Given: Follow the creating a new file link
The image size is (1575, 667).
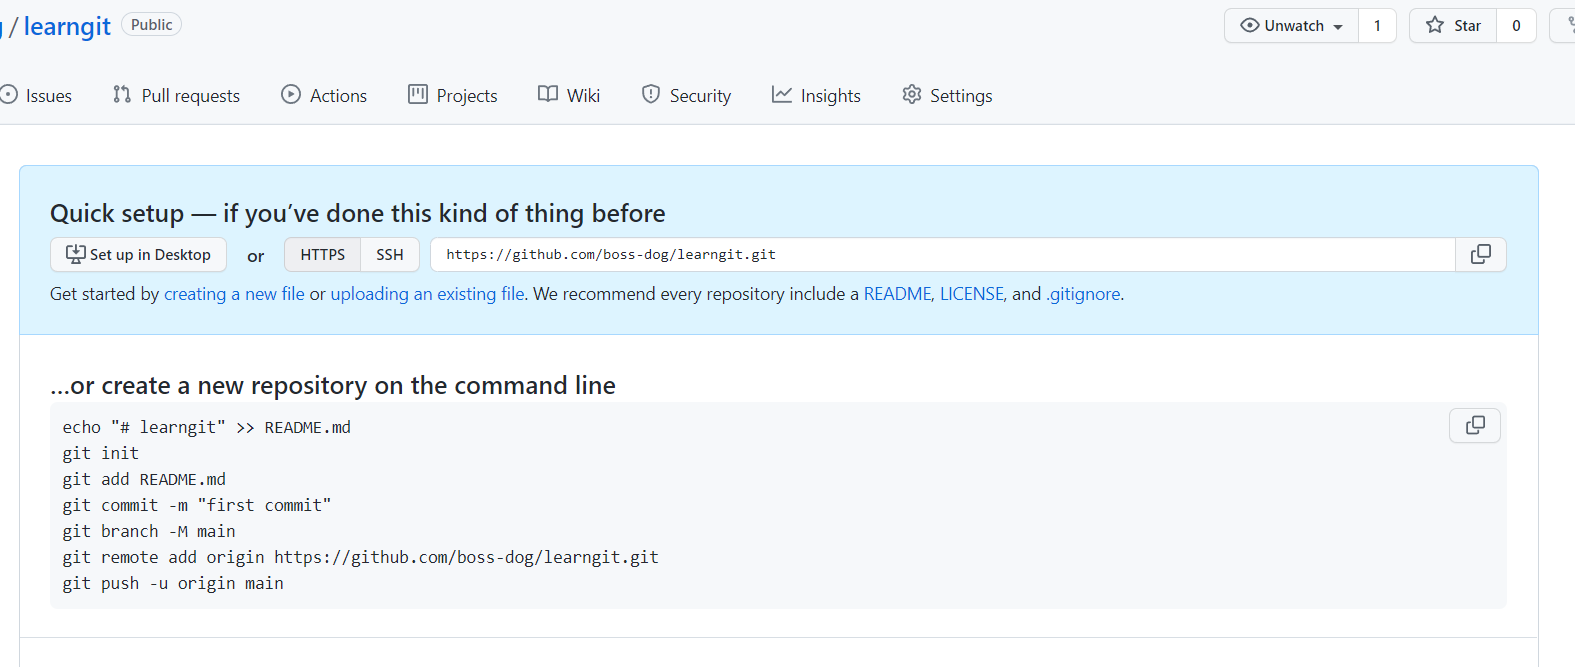Looking at the screenshot, I should [234, 294].
